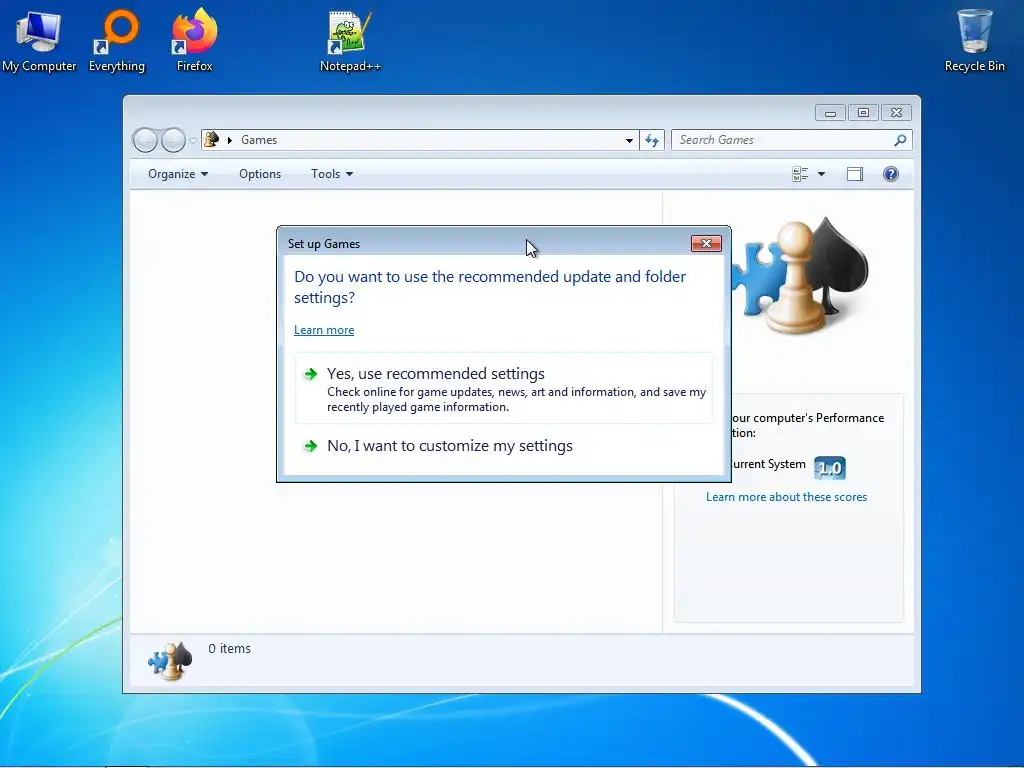Launch Notepad++ desktop shortcut
The image size is (1024, 768).
(x=349, y=40)
